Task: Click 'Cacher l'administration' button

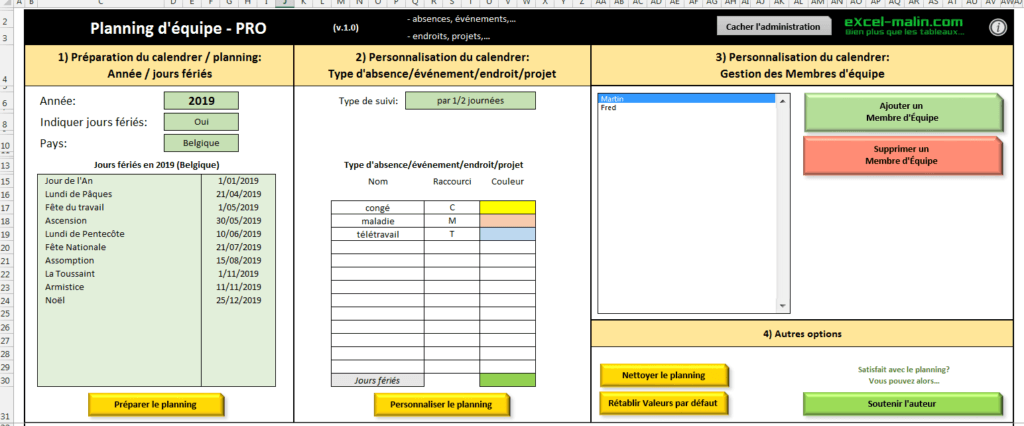Action: [773, 27]
